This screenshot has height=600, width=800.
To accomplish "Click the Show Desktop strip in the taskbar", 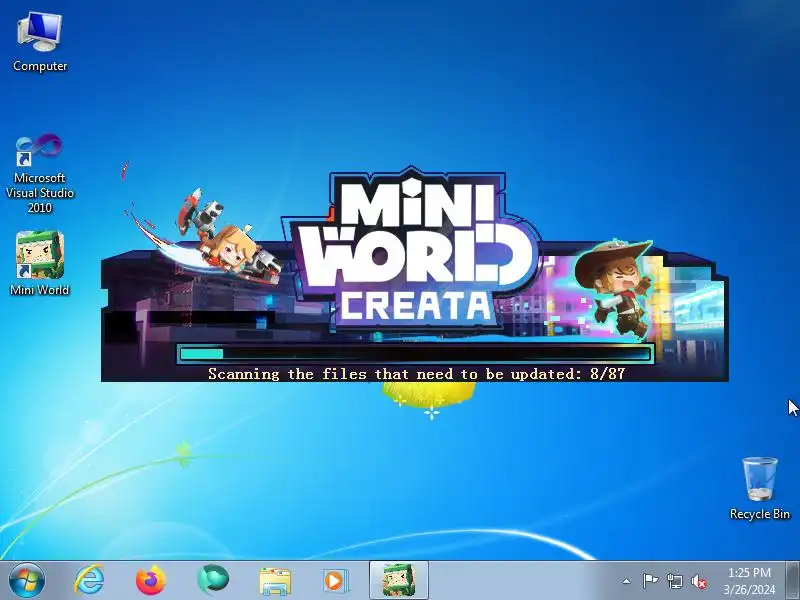I will click(793, 581).
